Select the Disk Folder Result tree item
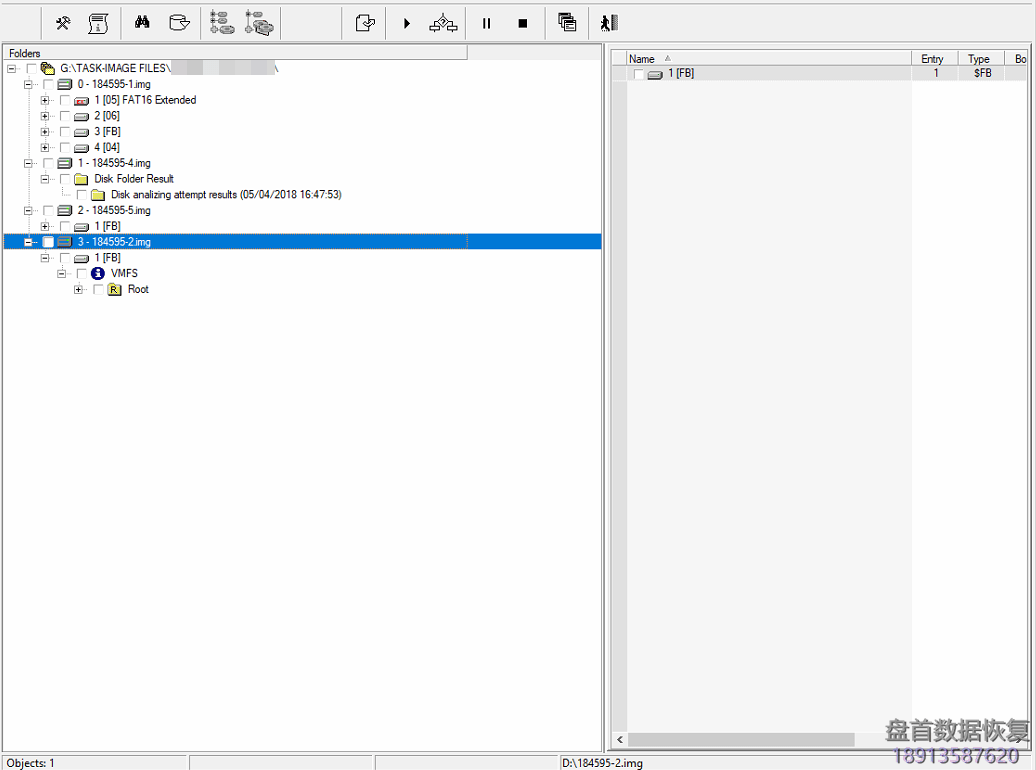The width and height of the screenshot is (1036, 770). pos(133,179)
